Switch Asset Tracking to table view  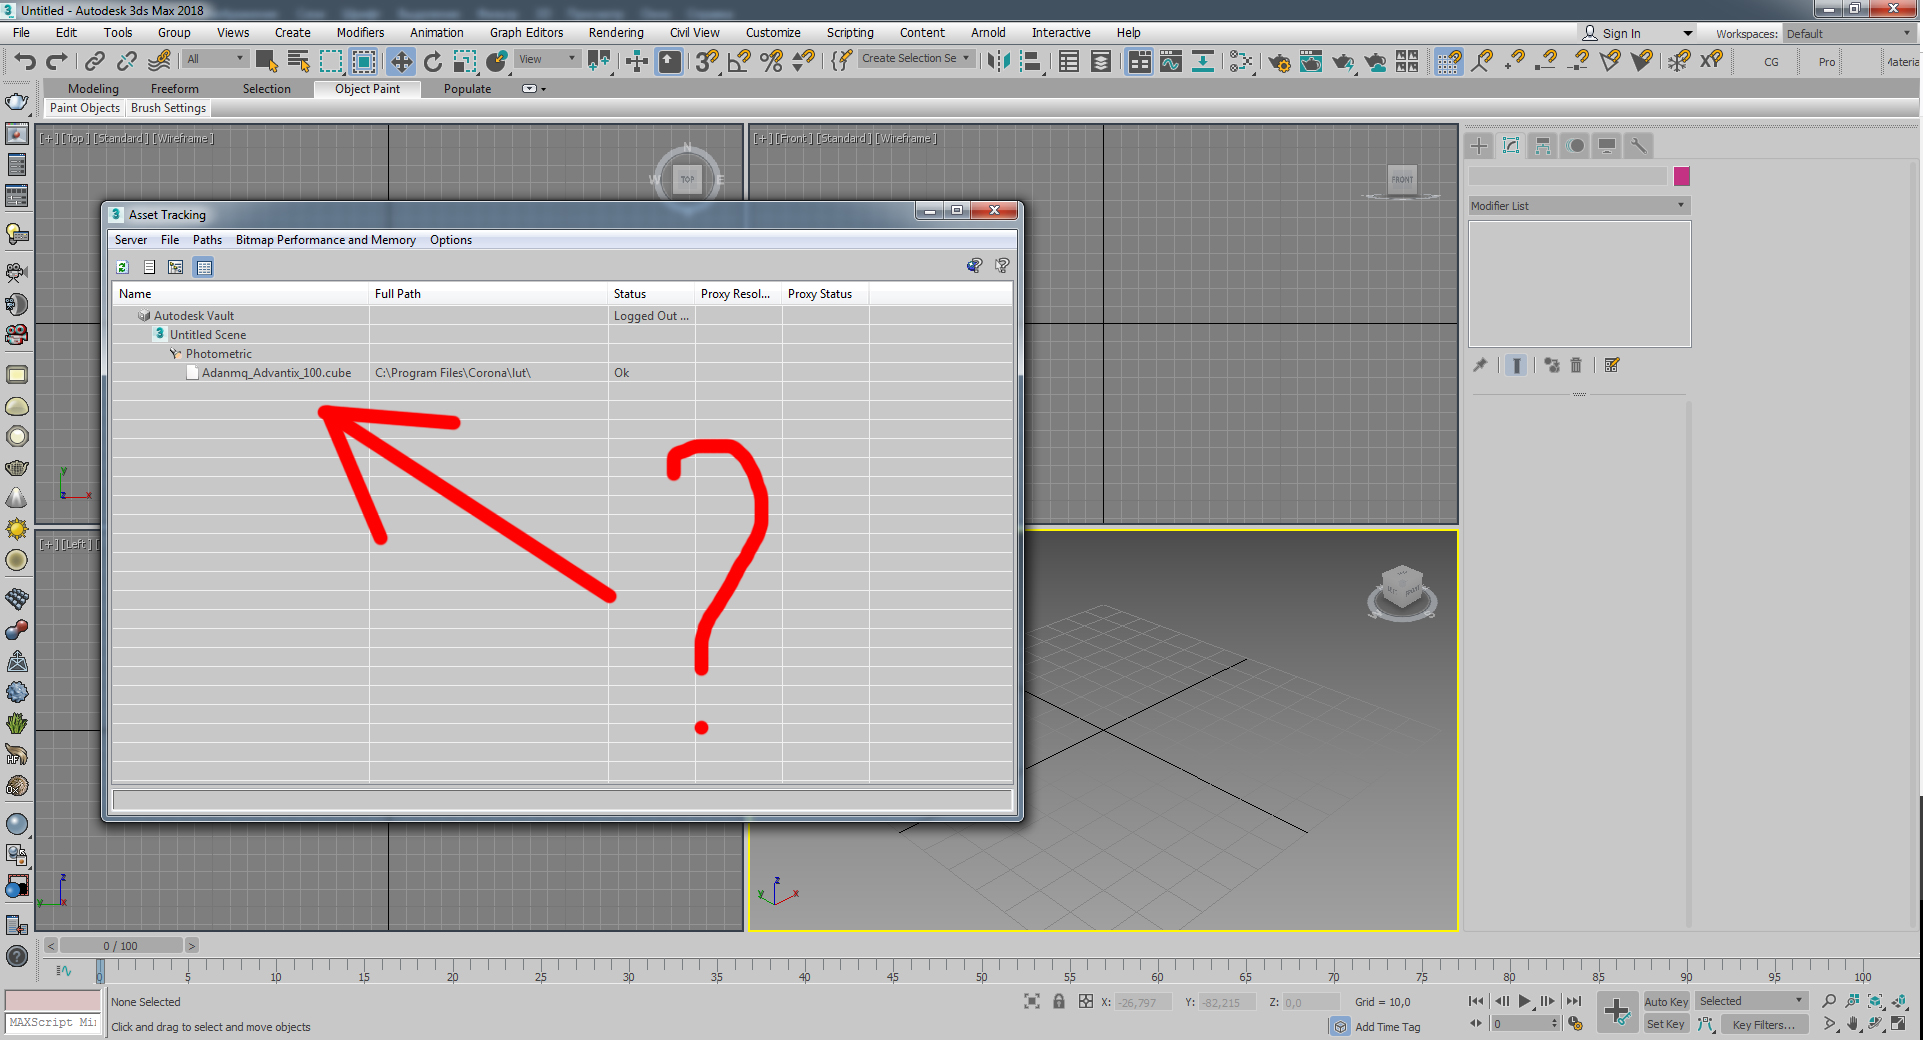pos(204,267)
